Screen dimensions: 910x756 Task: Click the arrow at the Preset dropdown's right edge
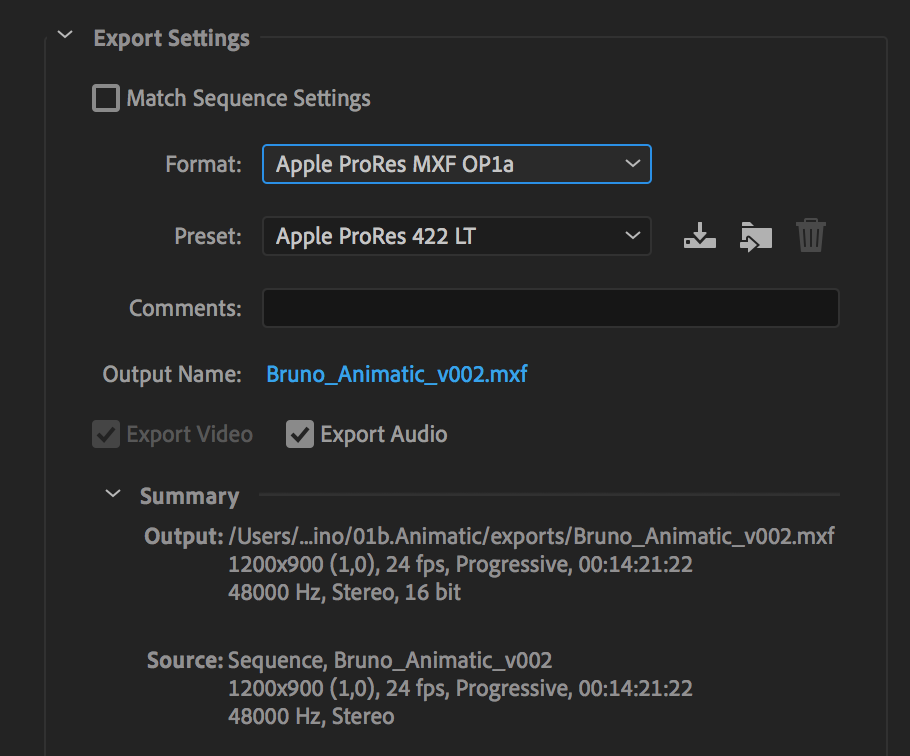pos(633,236)
